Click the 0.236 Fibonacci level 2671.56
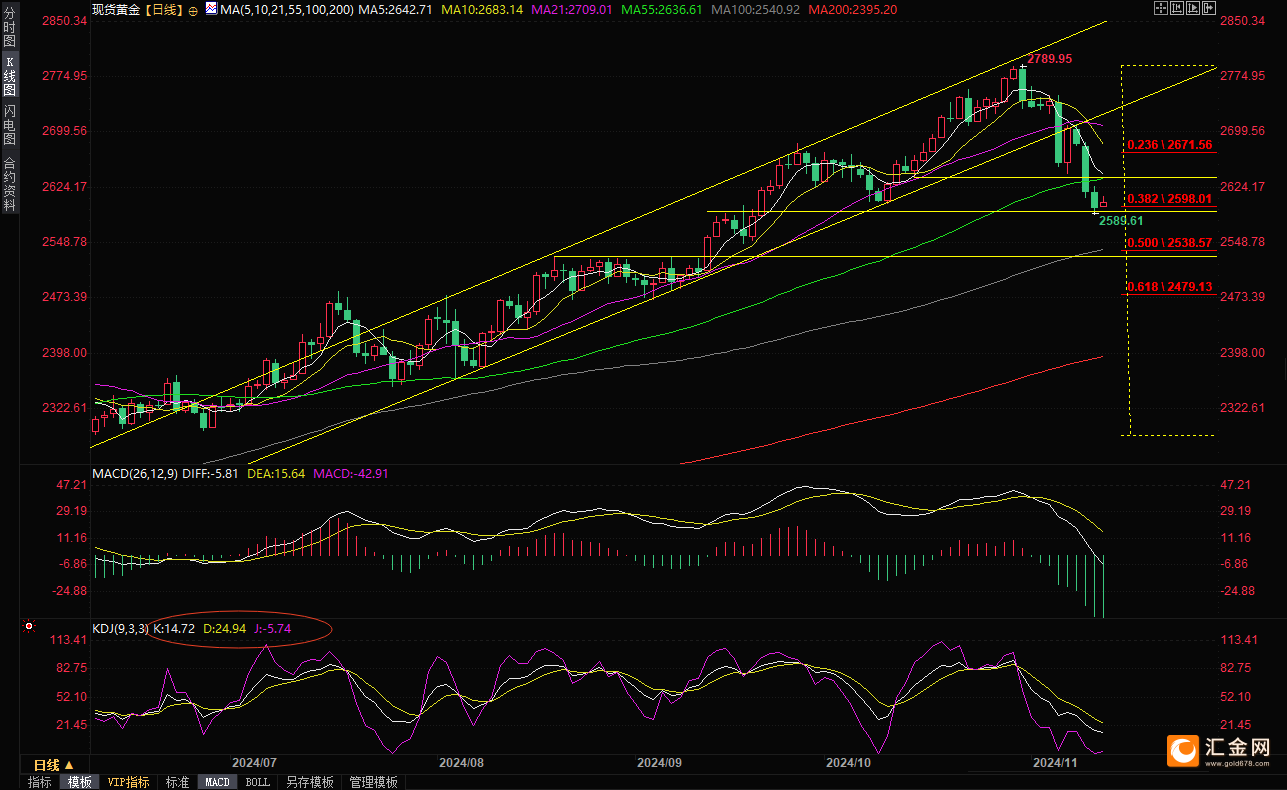This screenshot has width=1287, height=790. (x=1169, y=145)
